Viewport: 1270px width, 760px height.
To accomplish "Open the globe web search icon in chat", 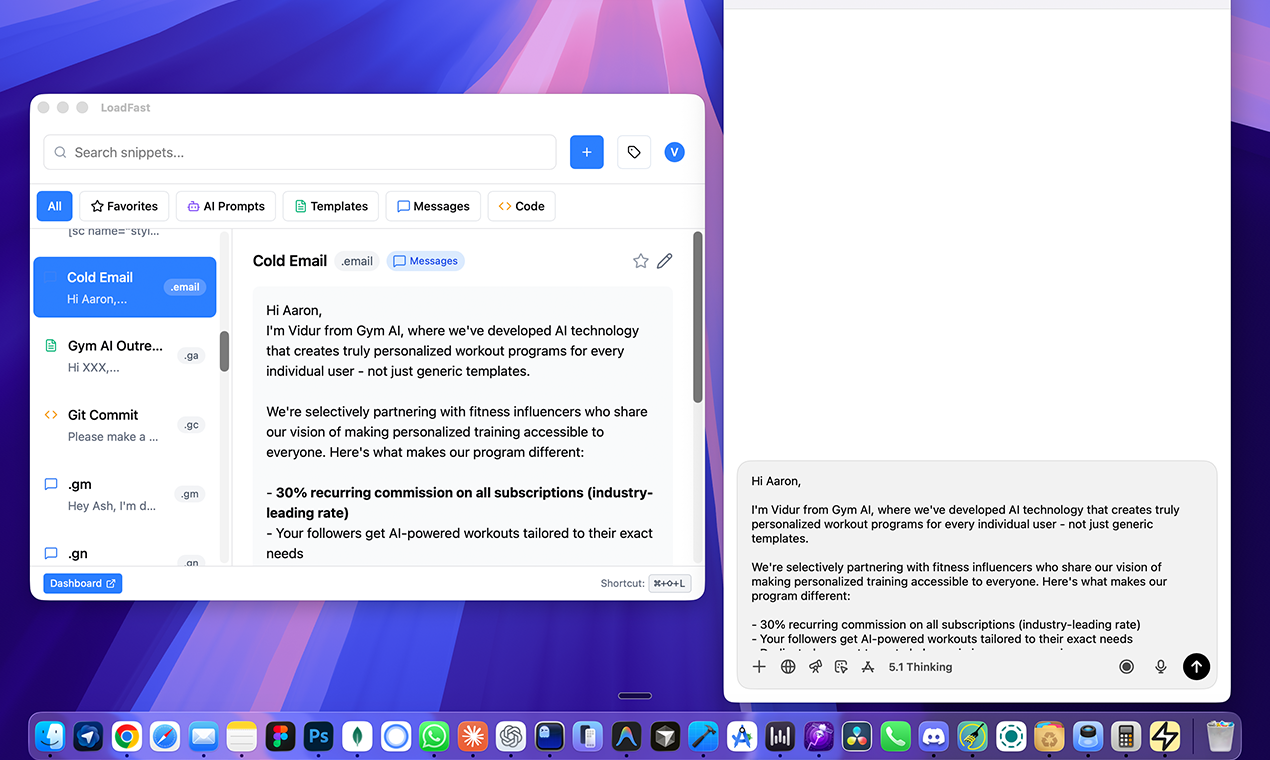I will [788, 666].
